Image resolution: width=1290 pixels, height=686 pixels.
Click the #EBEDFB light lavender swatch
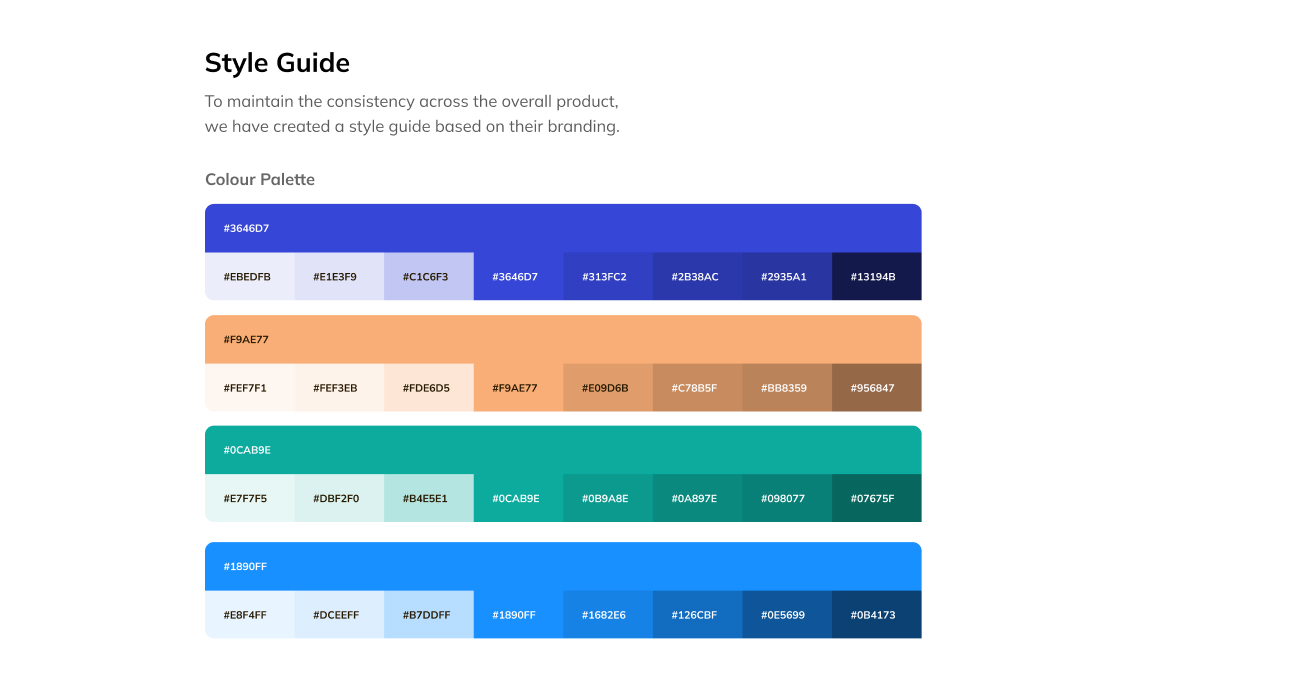click(x=249, y=277)
